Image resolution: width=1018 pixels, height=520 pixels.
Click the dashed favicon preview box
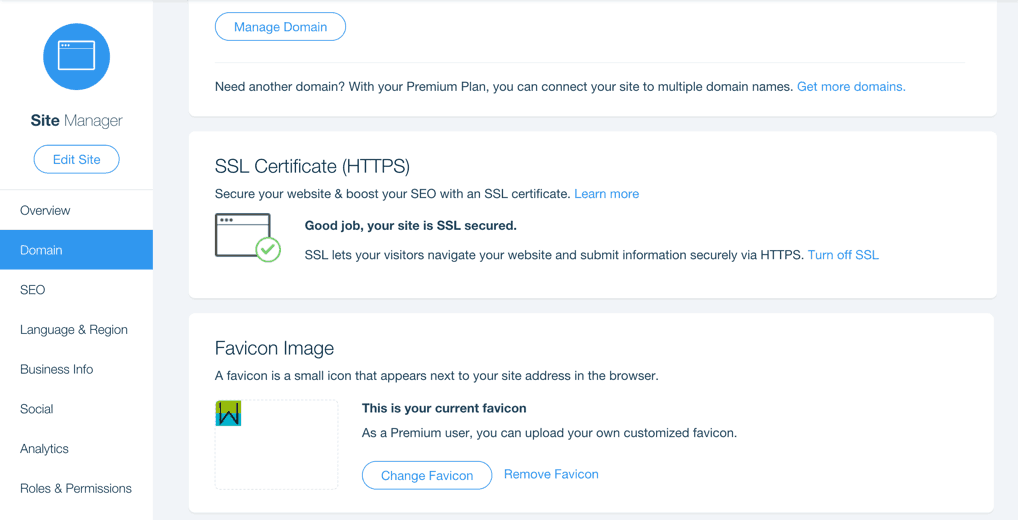[x=277, y=445]
